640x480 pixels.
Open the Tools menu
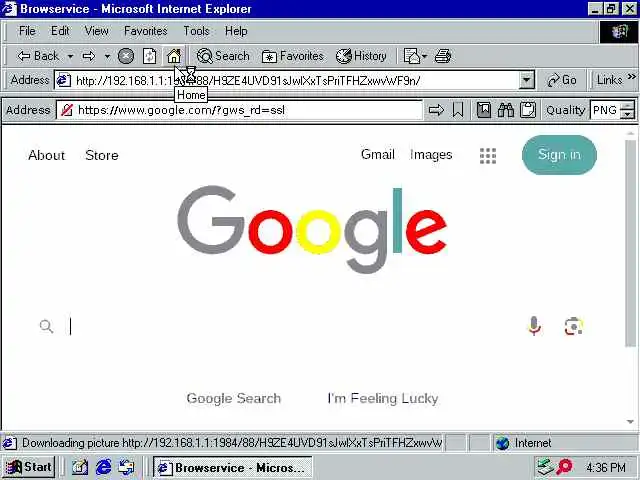click(x=196, y=31)
